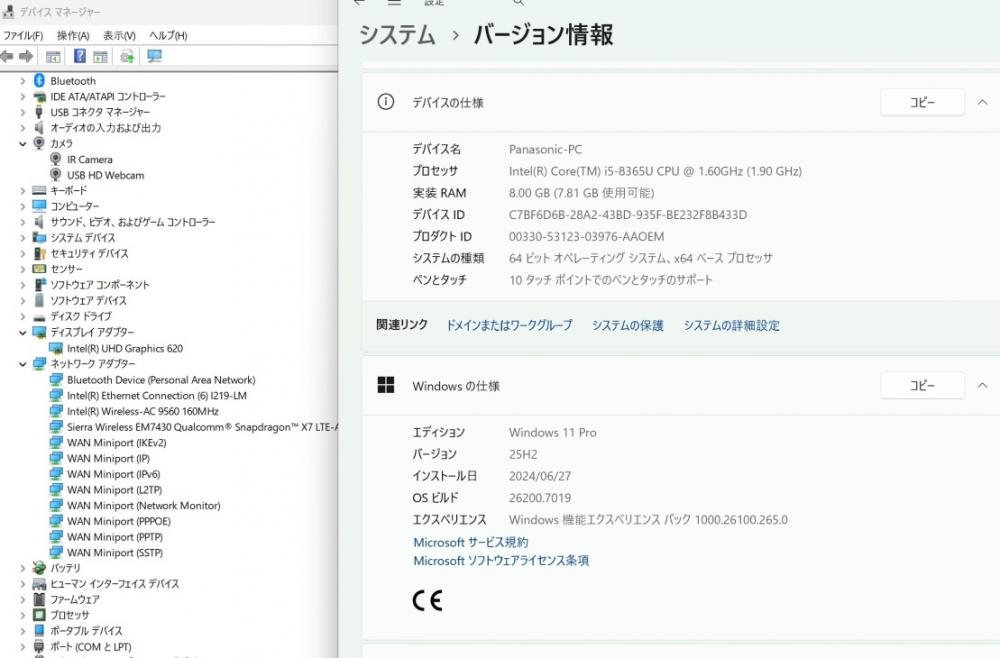Select WAN Miniport (Network Monitor) row
The height and width of the screenshot is (658, 1000).
pyautogui.click(x=143, y=506)
